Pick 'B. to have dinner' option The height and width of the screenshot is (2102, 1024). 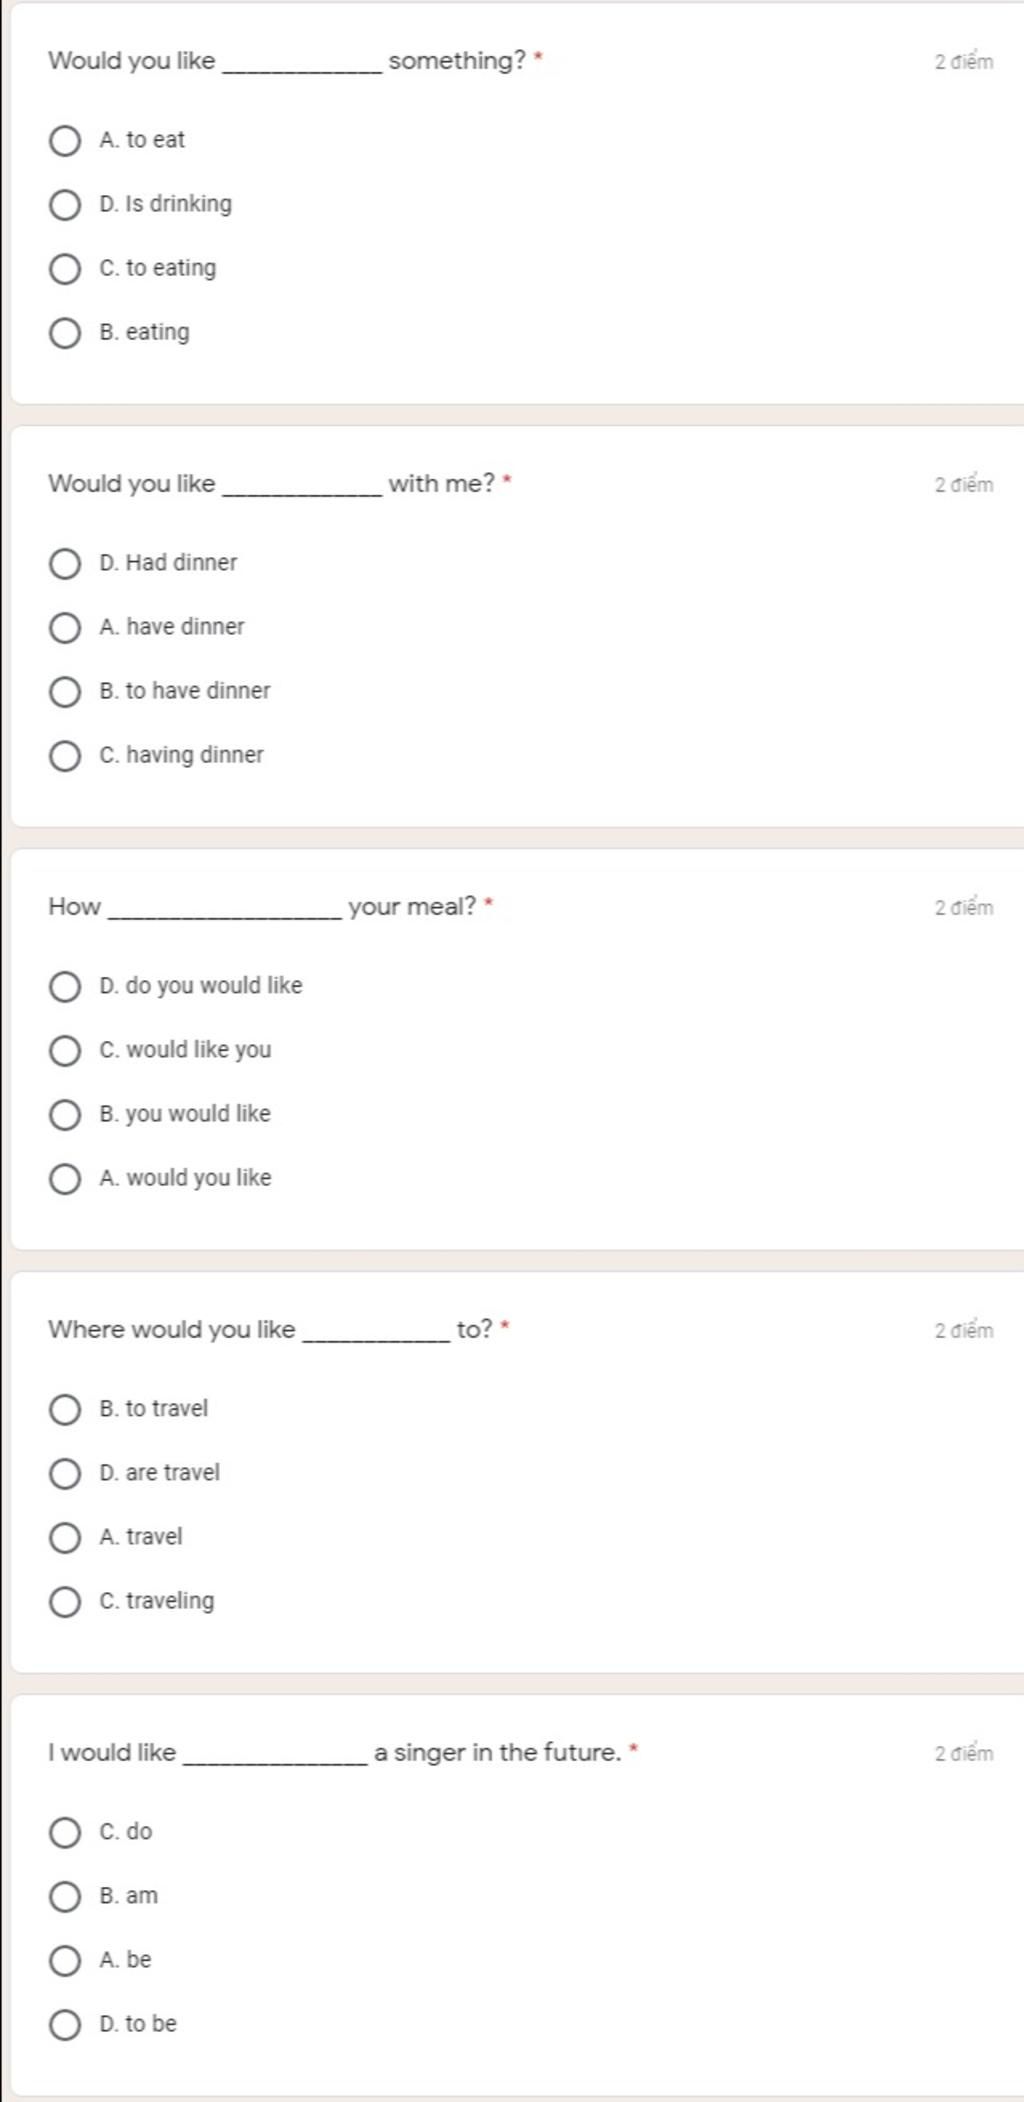click(65, 692)
